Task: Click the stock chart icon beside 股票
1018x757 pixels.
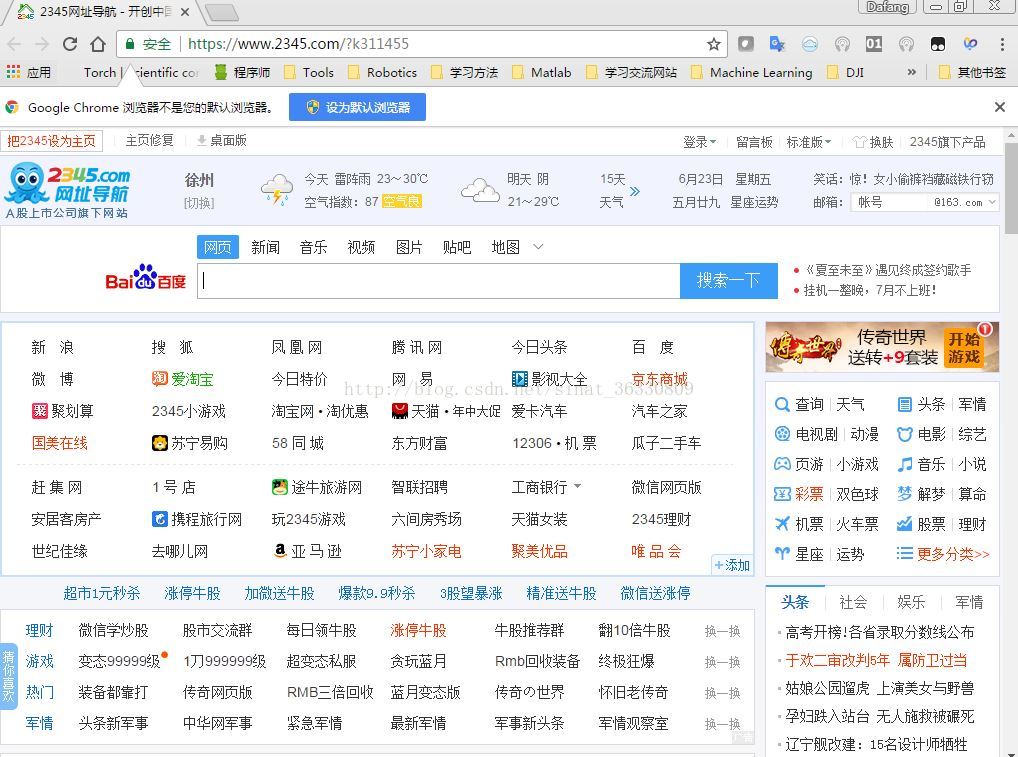Action: 904,524
